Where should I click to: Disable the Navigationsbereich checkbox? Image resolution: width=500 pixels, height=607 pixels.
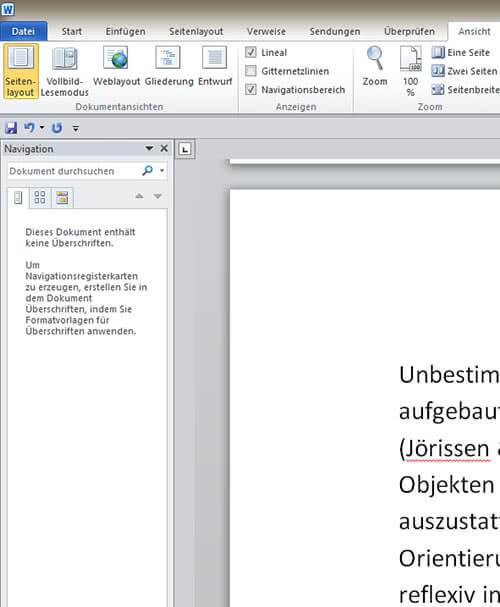pos(251,89)
